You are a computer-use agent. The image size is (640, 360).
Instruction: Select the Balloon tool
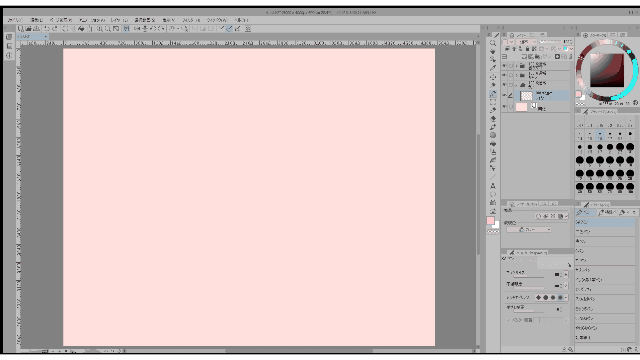tap(493, 194)
